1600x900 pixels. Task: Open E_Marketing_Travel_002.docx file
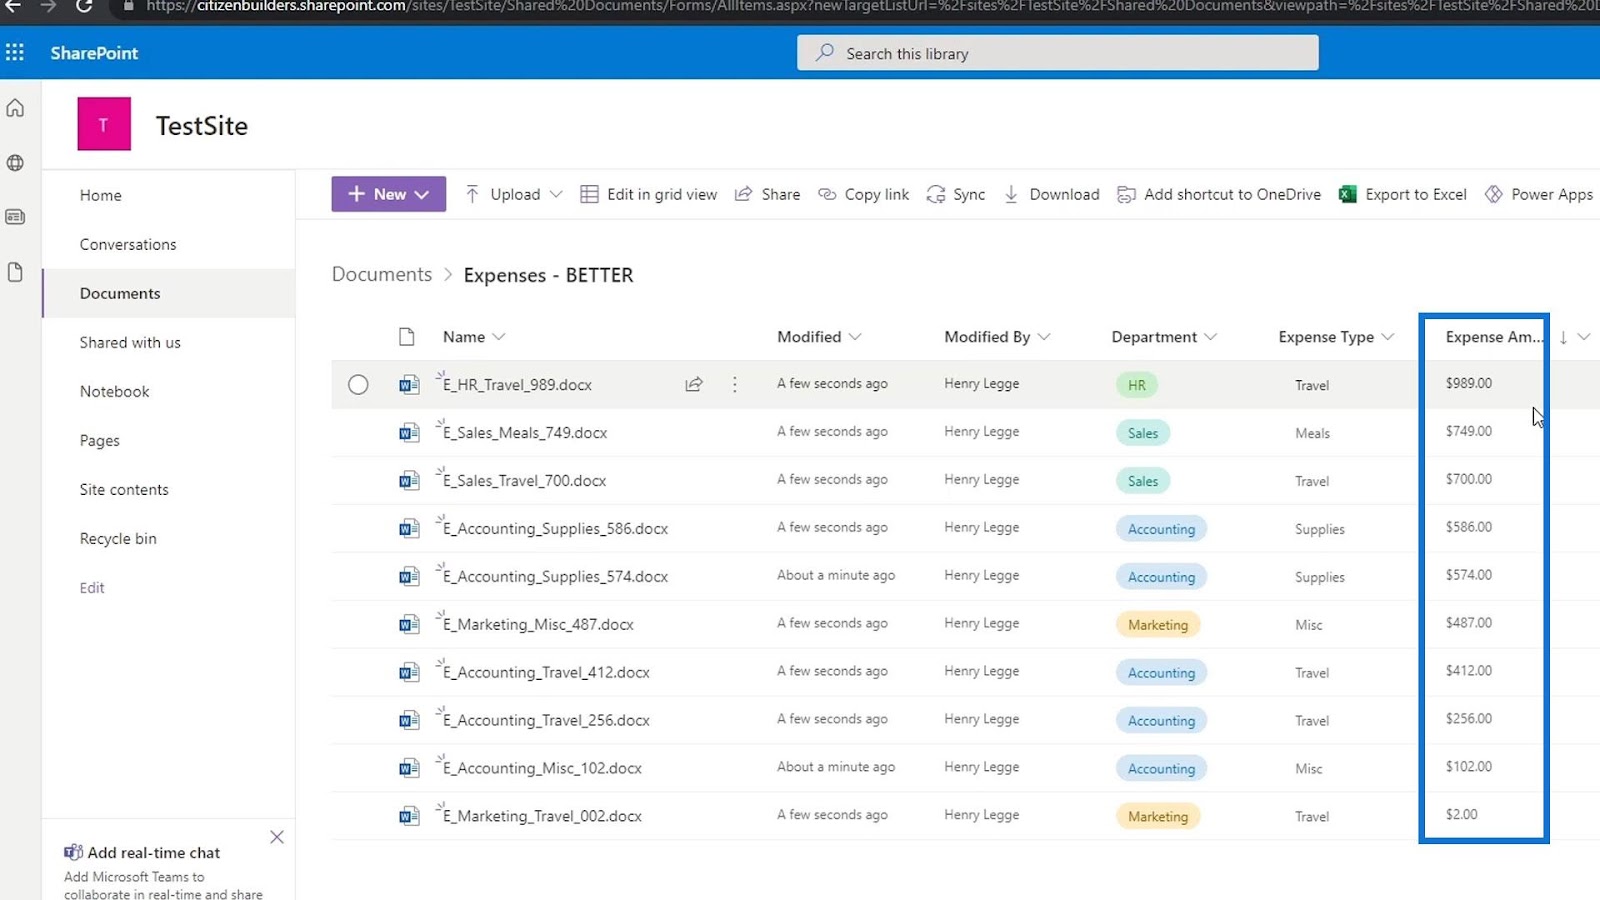pos(543,817)
